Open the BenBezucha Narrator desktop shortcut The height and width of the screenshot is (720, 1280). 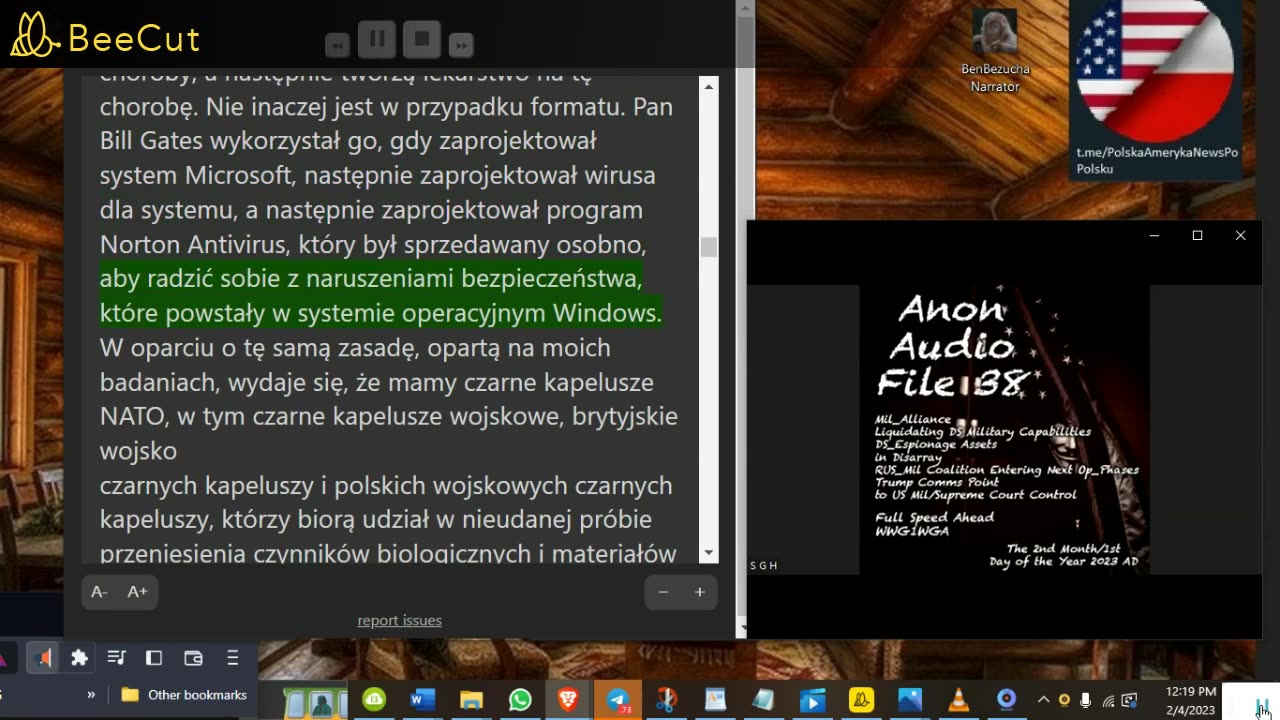click(x=995, y=52)
